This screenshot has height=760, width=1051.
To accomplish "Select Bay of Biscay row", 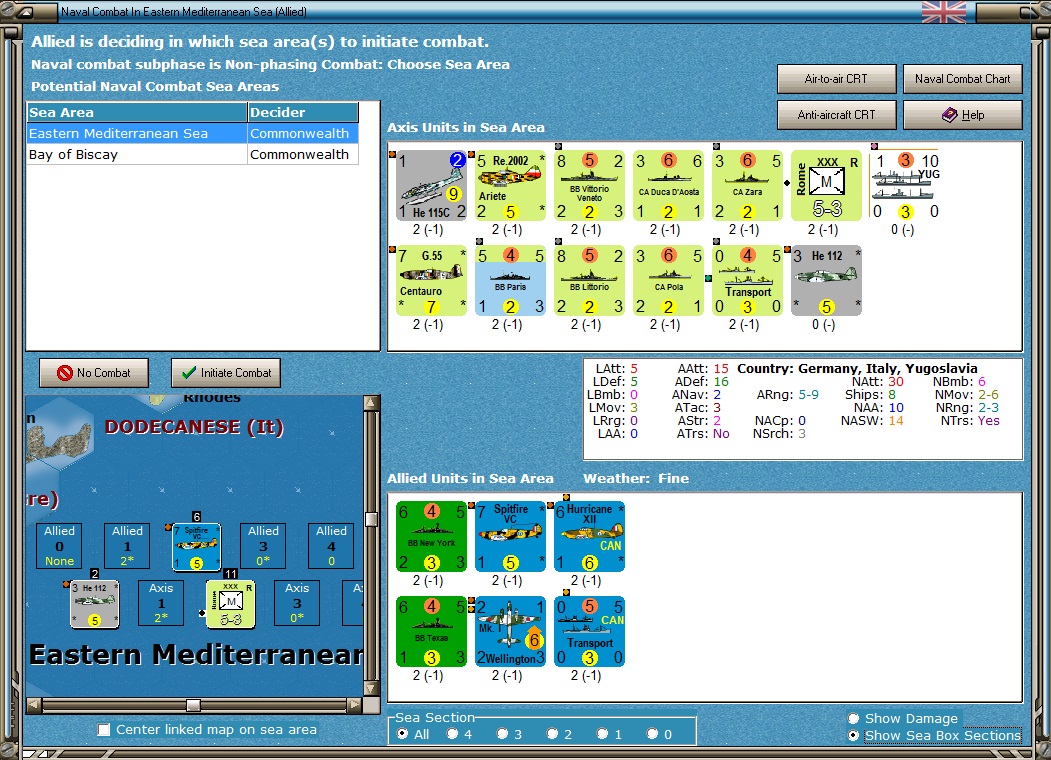I will click(193, 154).
